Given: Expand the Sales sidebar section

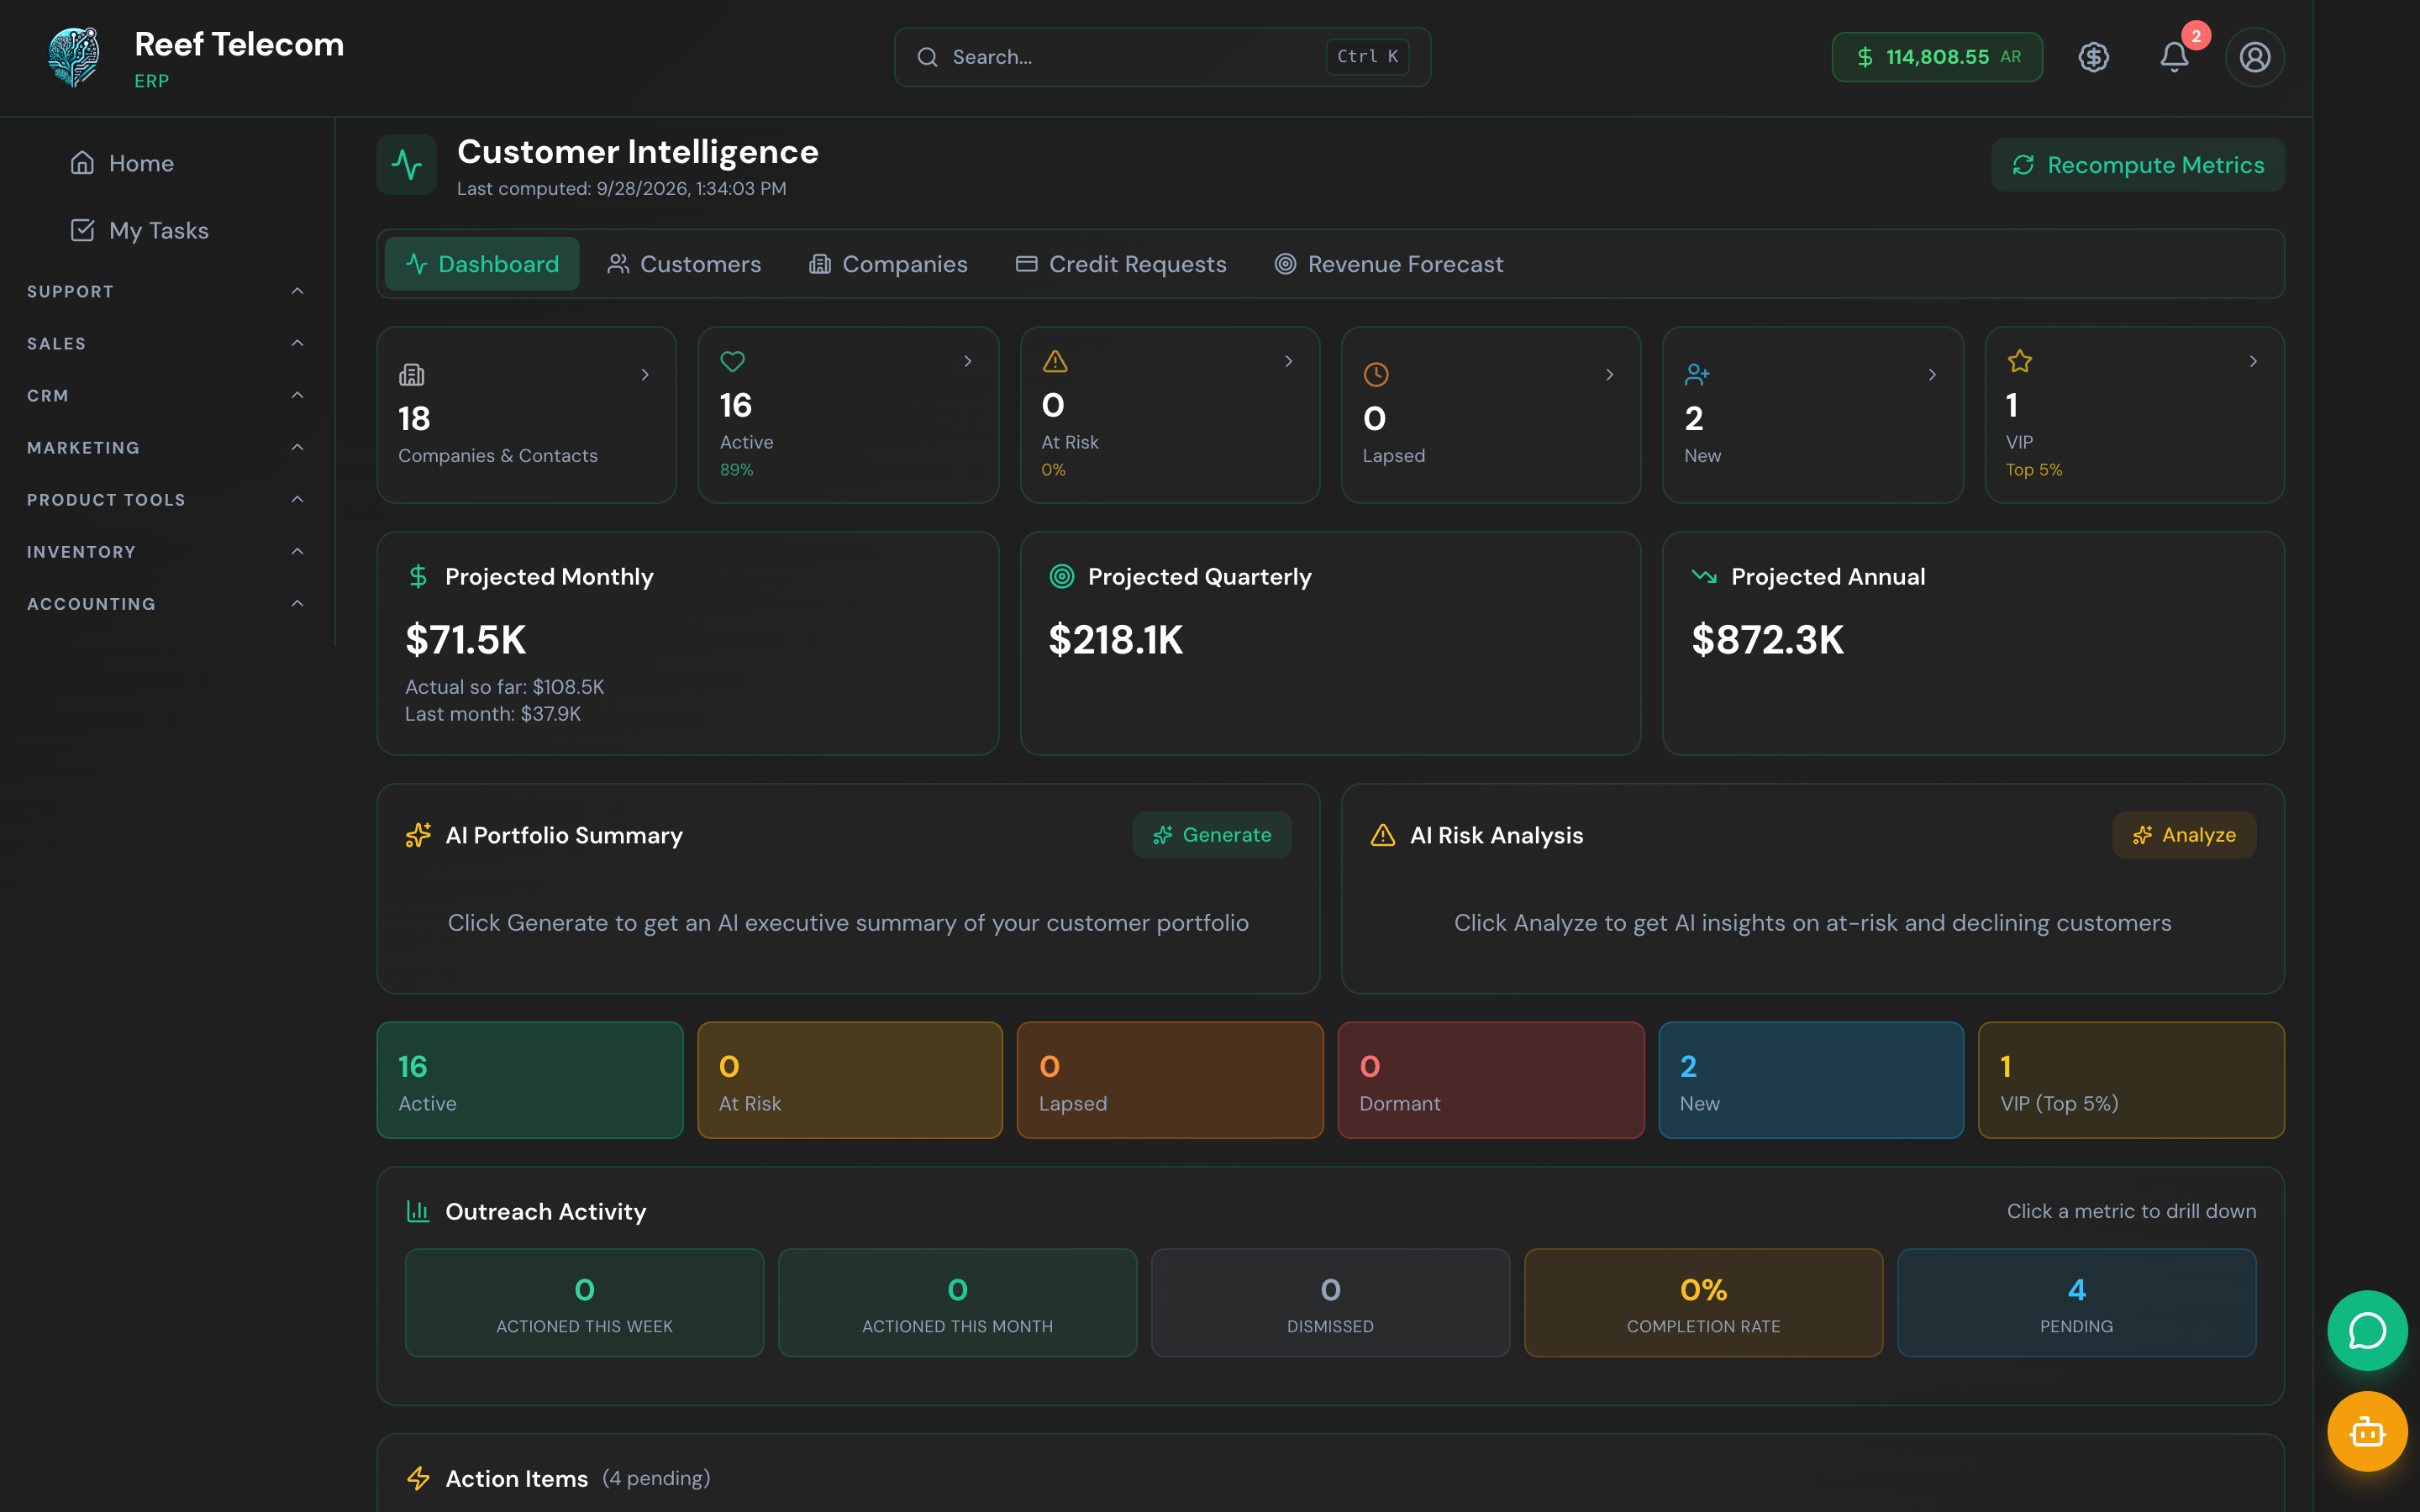Looking at the screenshot, I should (166, 343).
